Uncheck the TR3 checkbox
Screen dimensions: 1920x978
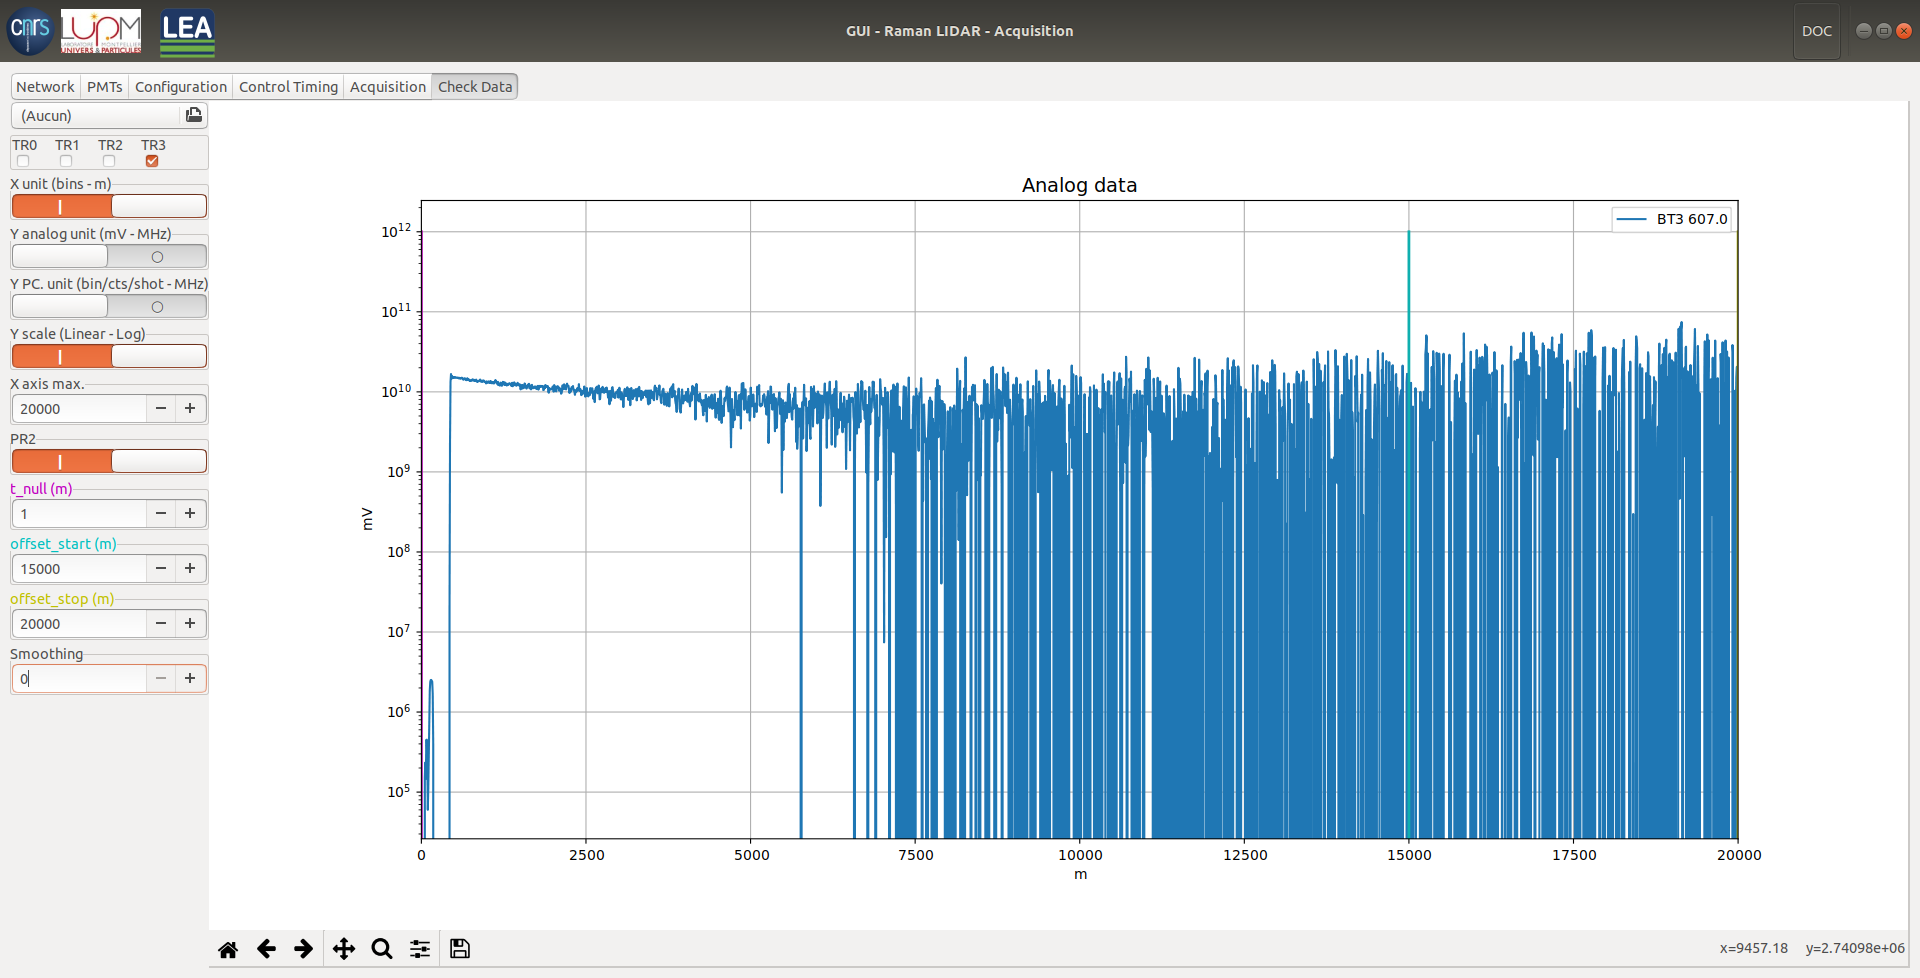pyautogui.click(x=152, y=161)
